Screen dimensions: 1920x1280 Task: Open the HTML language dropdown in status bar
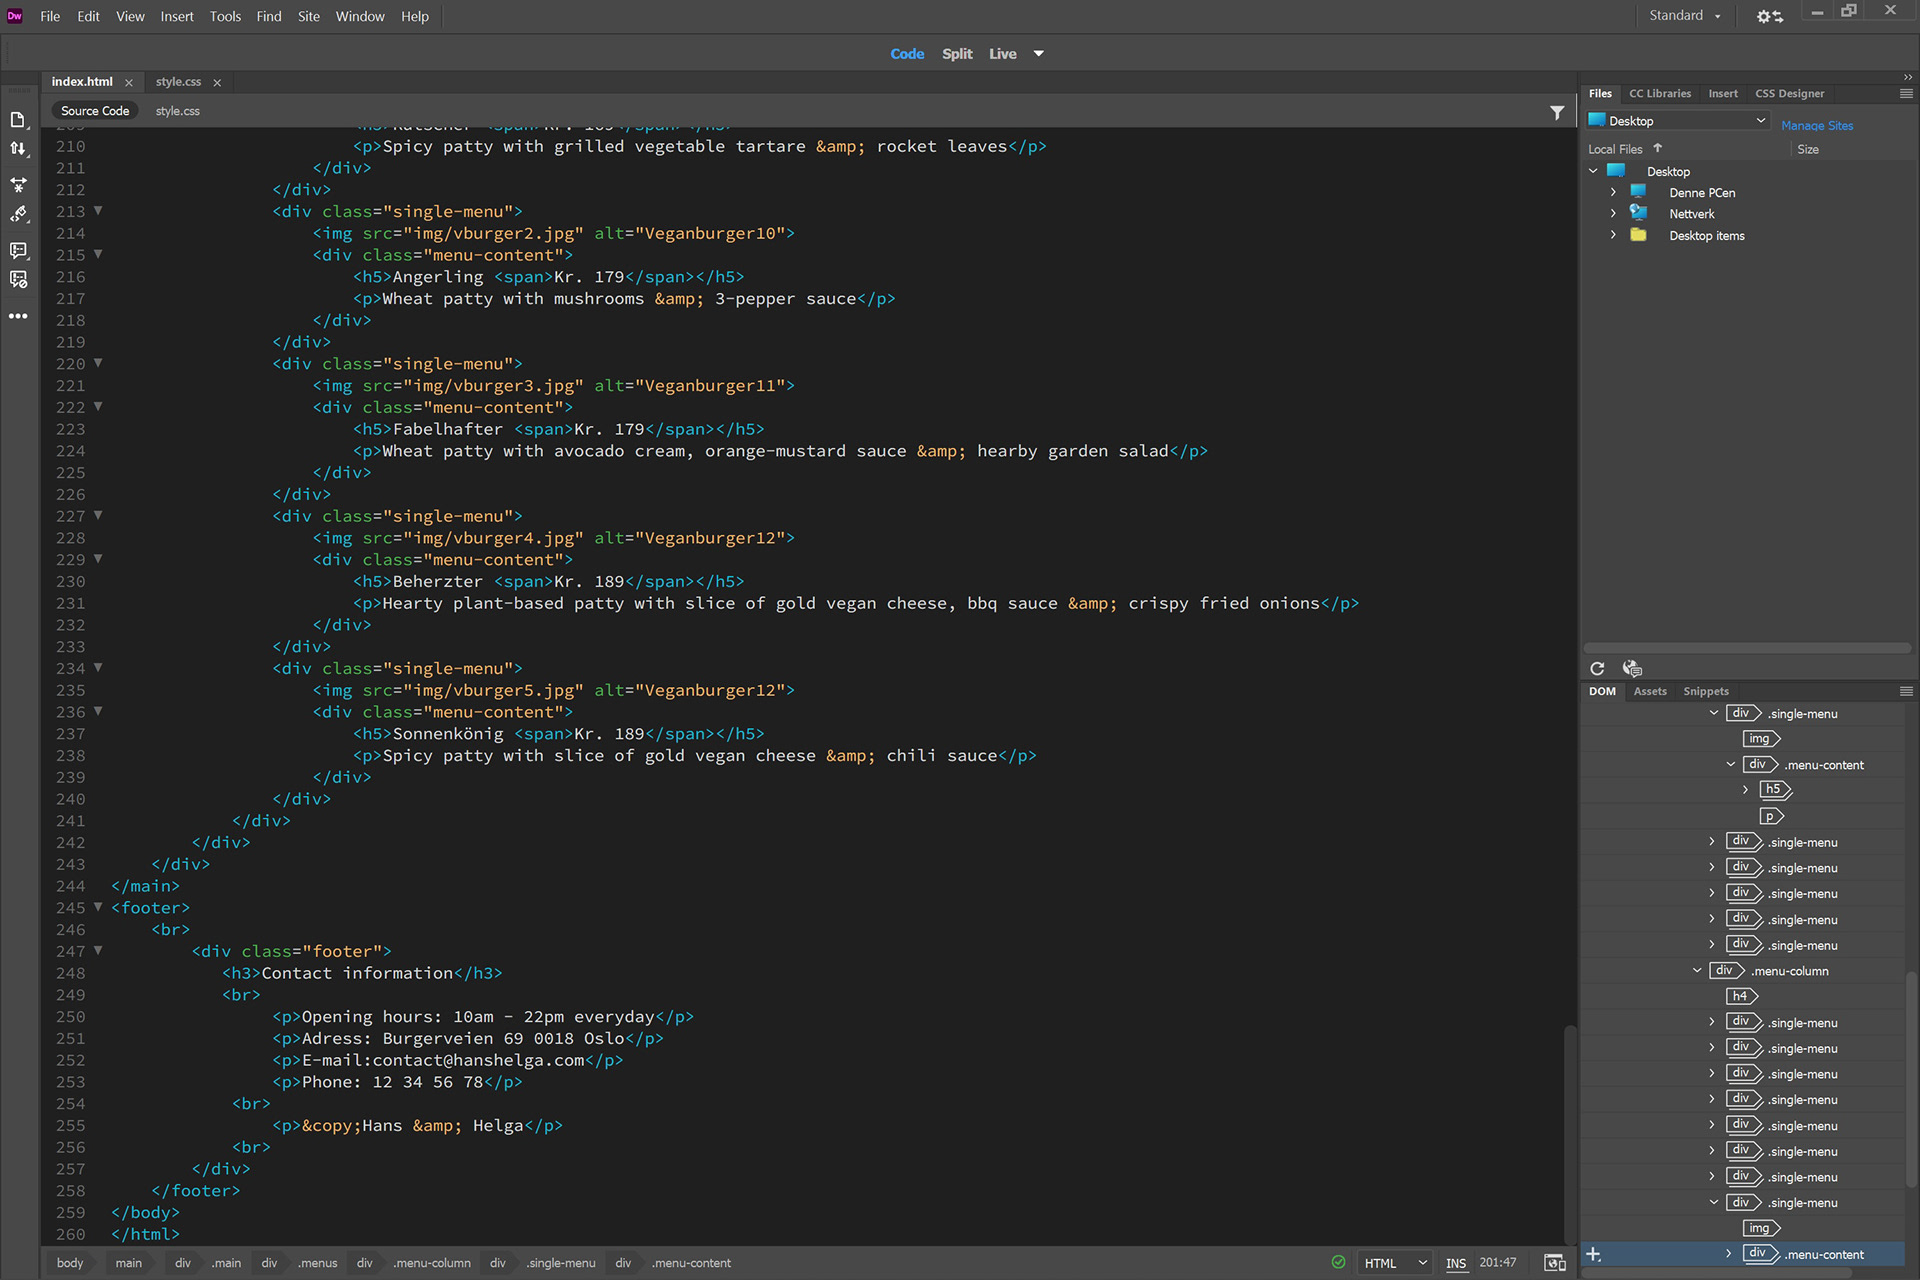(x=1395, y=1263)
